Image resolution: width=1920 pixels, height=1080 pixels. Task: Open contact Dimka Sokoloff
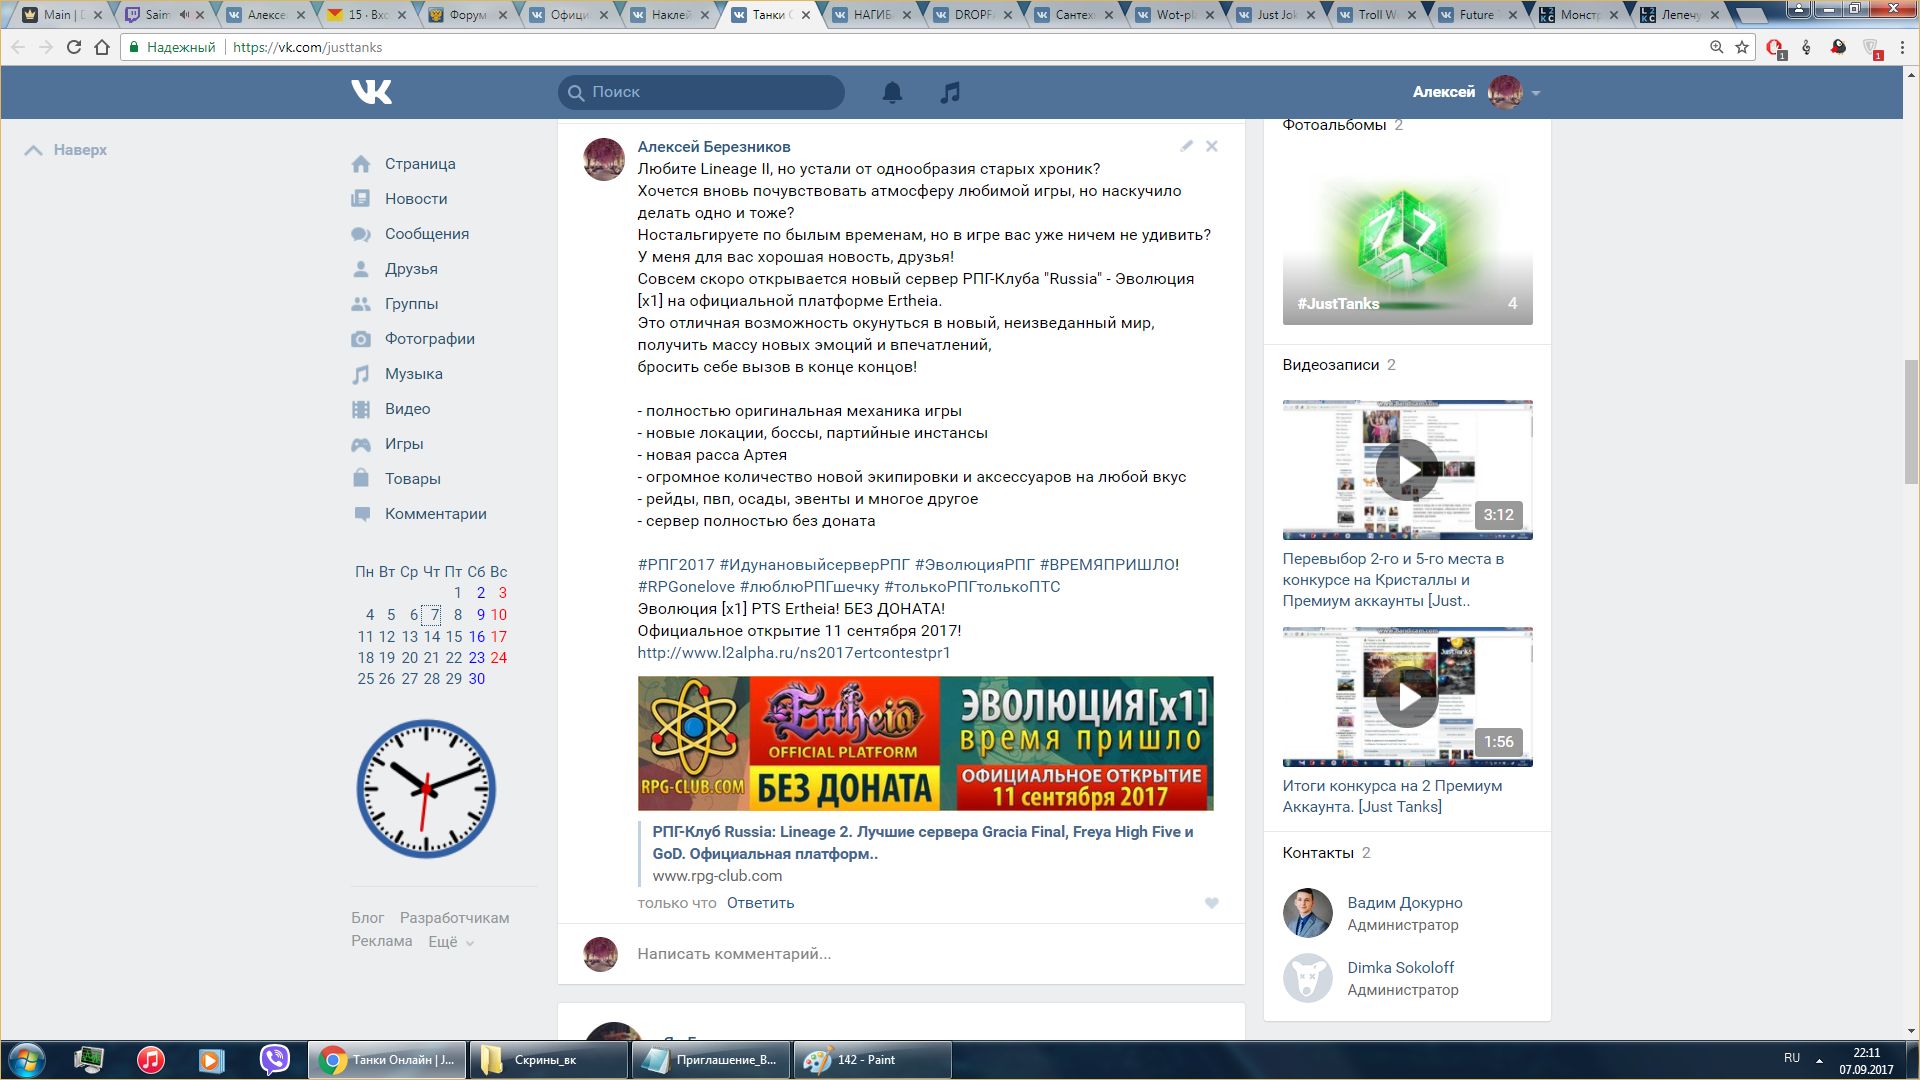point(1400,968)
